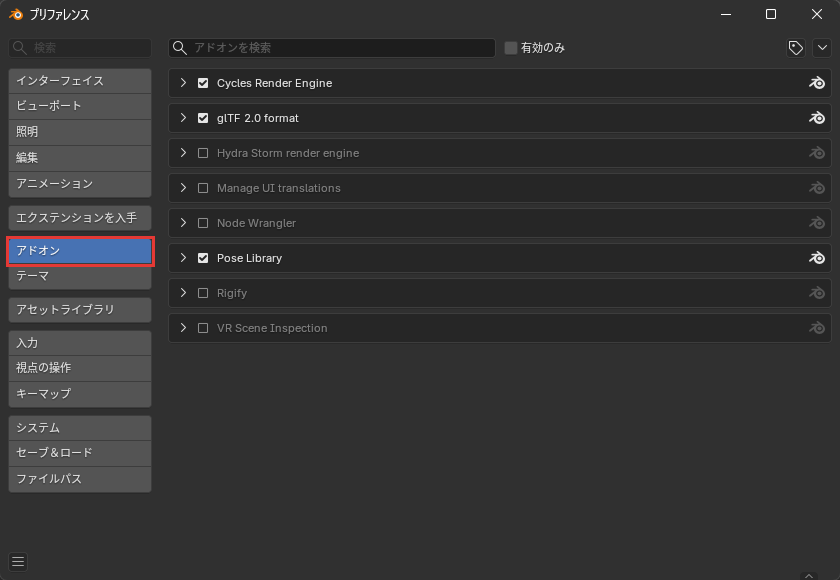The width and height of the screenshot is (840, 580).
Task: Click the Blender icon on Cycles Render Engine row
Action: (x=816, y=83)
